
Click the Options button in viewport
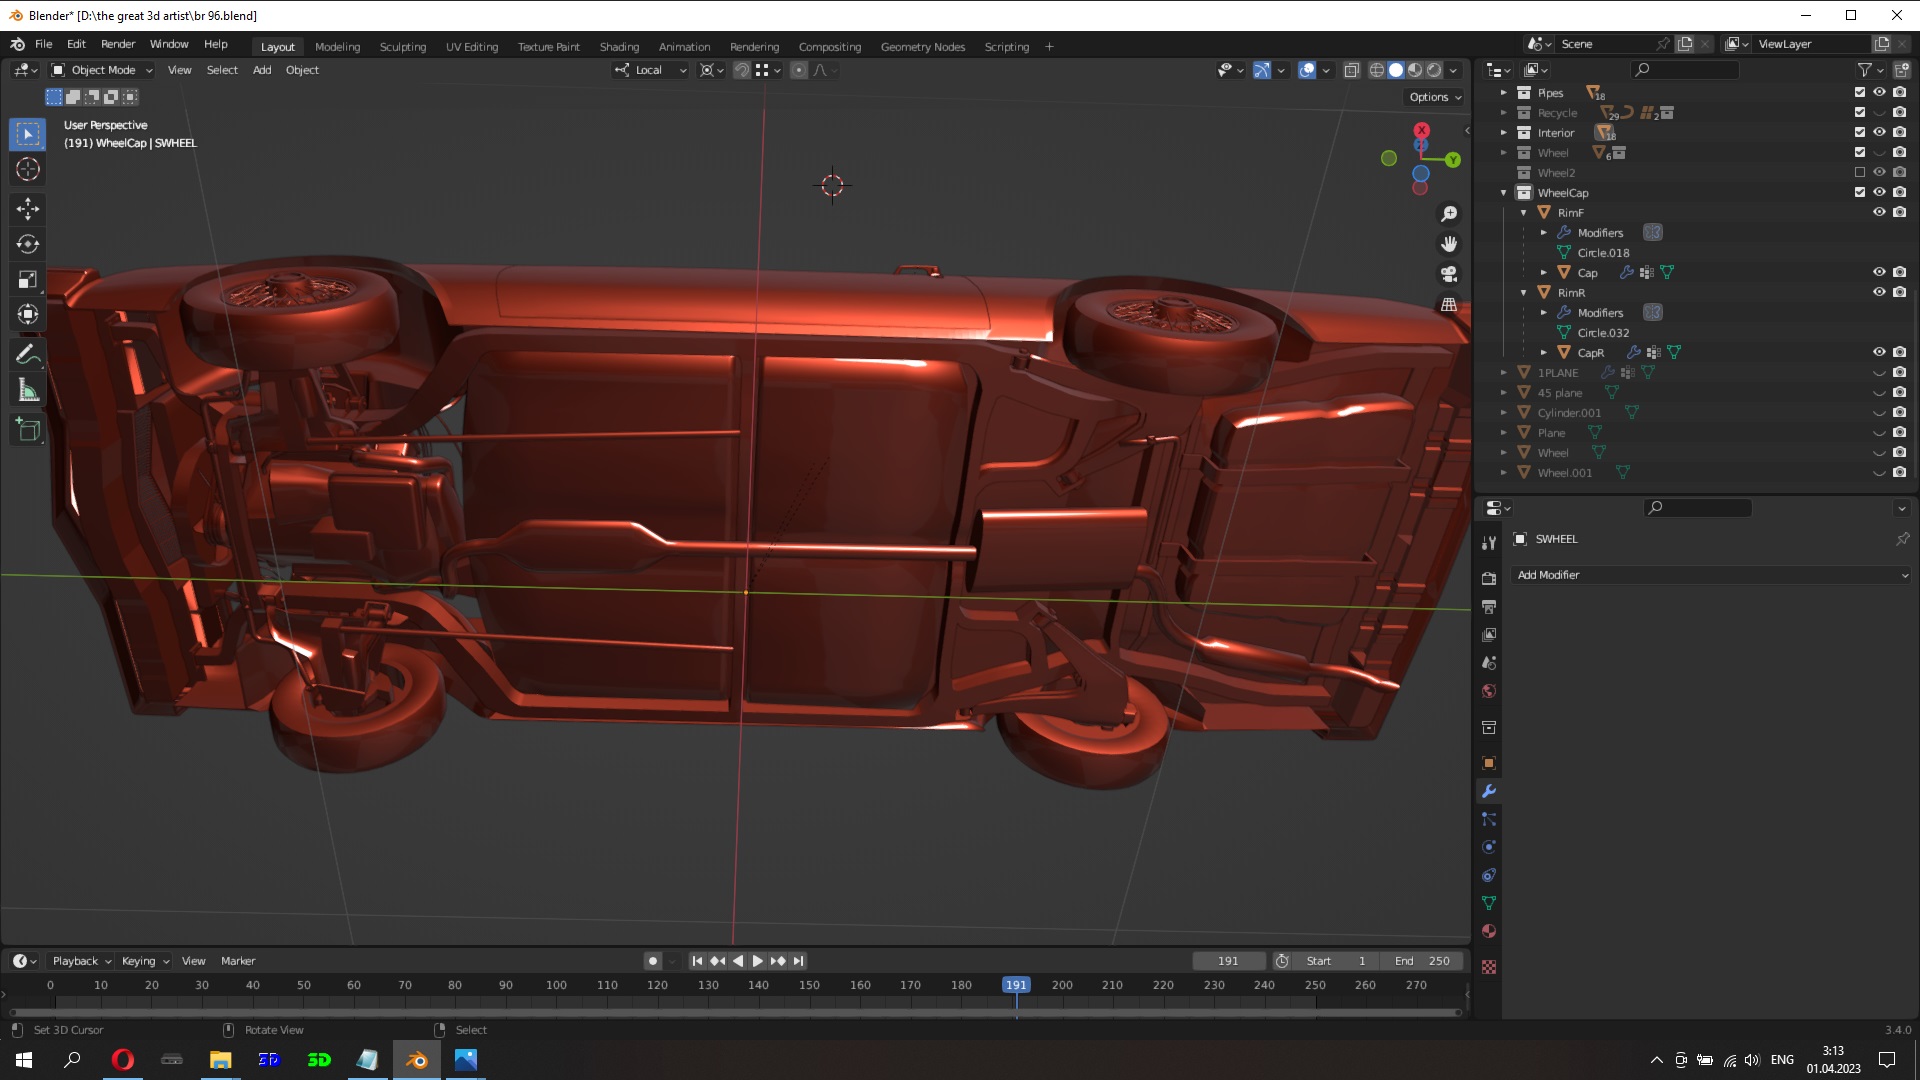coord(1435,97)
